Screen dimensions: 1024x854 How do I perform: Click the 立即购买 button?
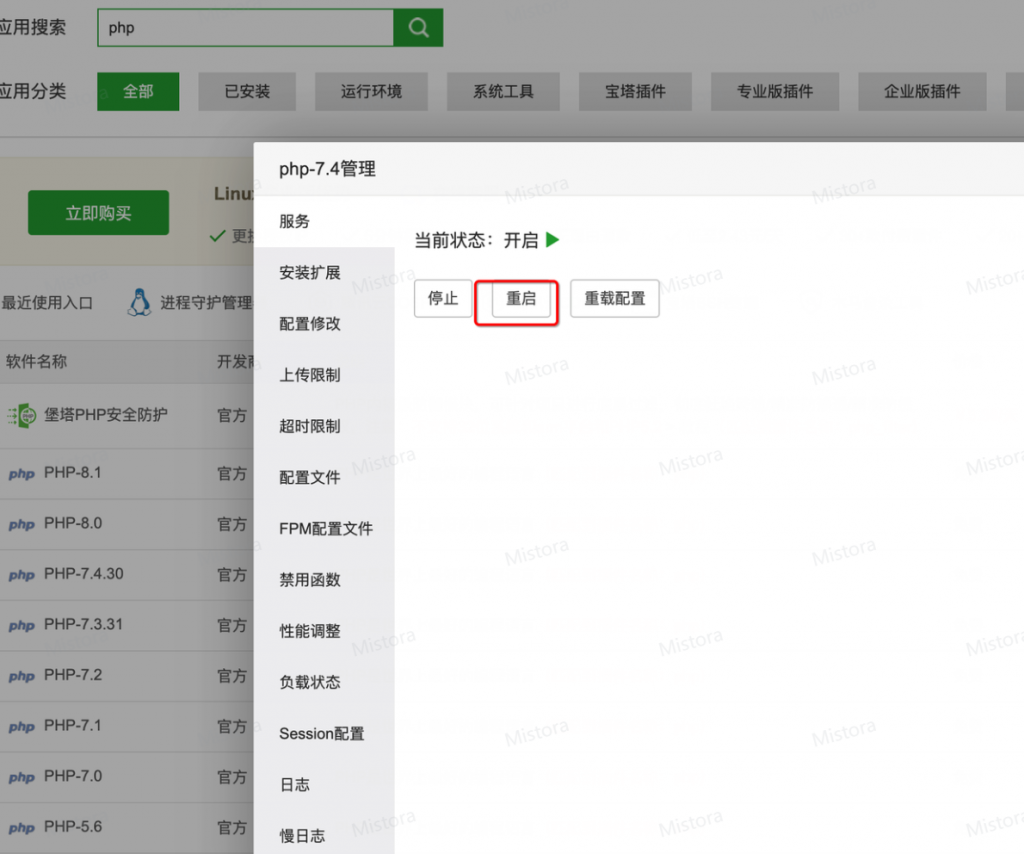point(99,213)
